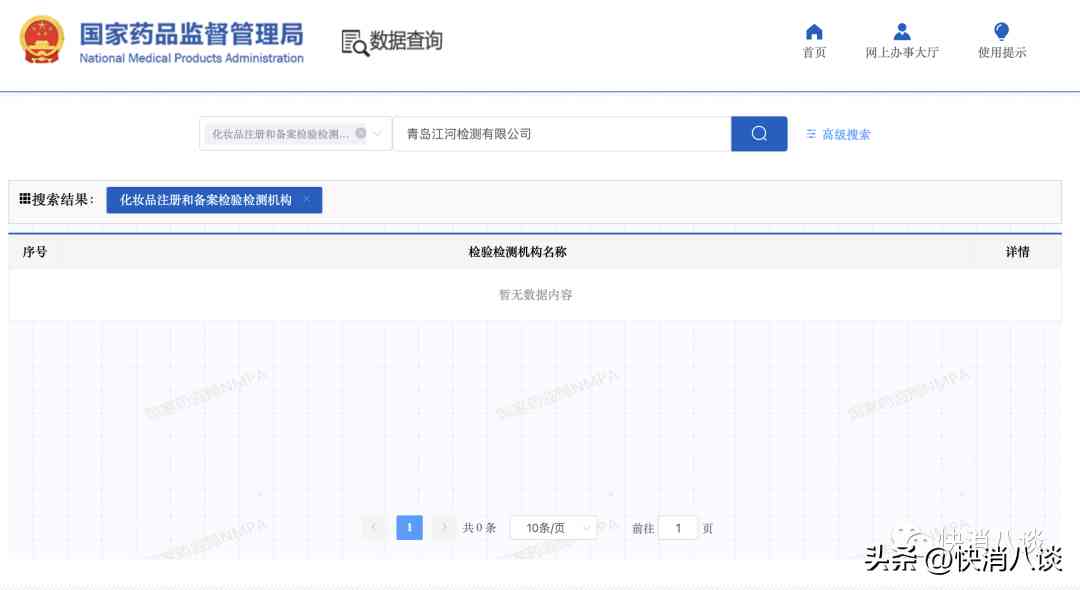
Task: Open the search category dropdown chevron
Action: (377, 133)
